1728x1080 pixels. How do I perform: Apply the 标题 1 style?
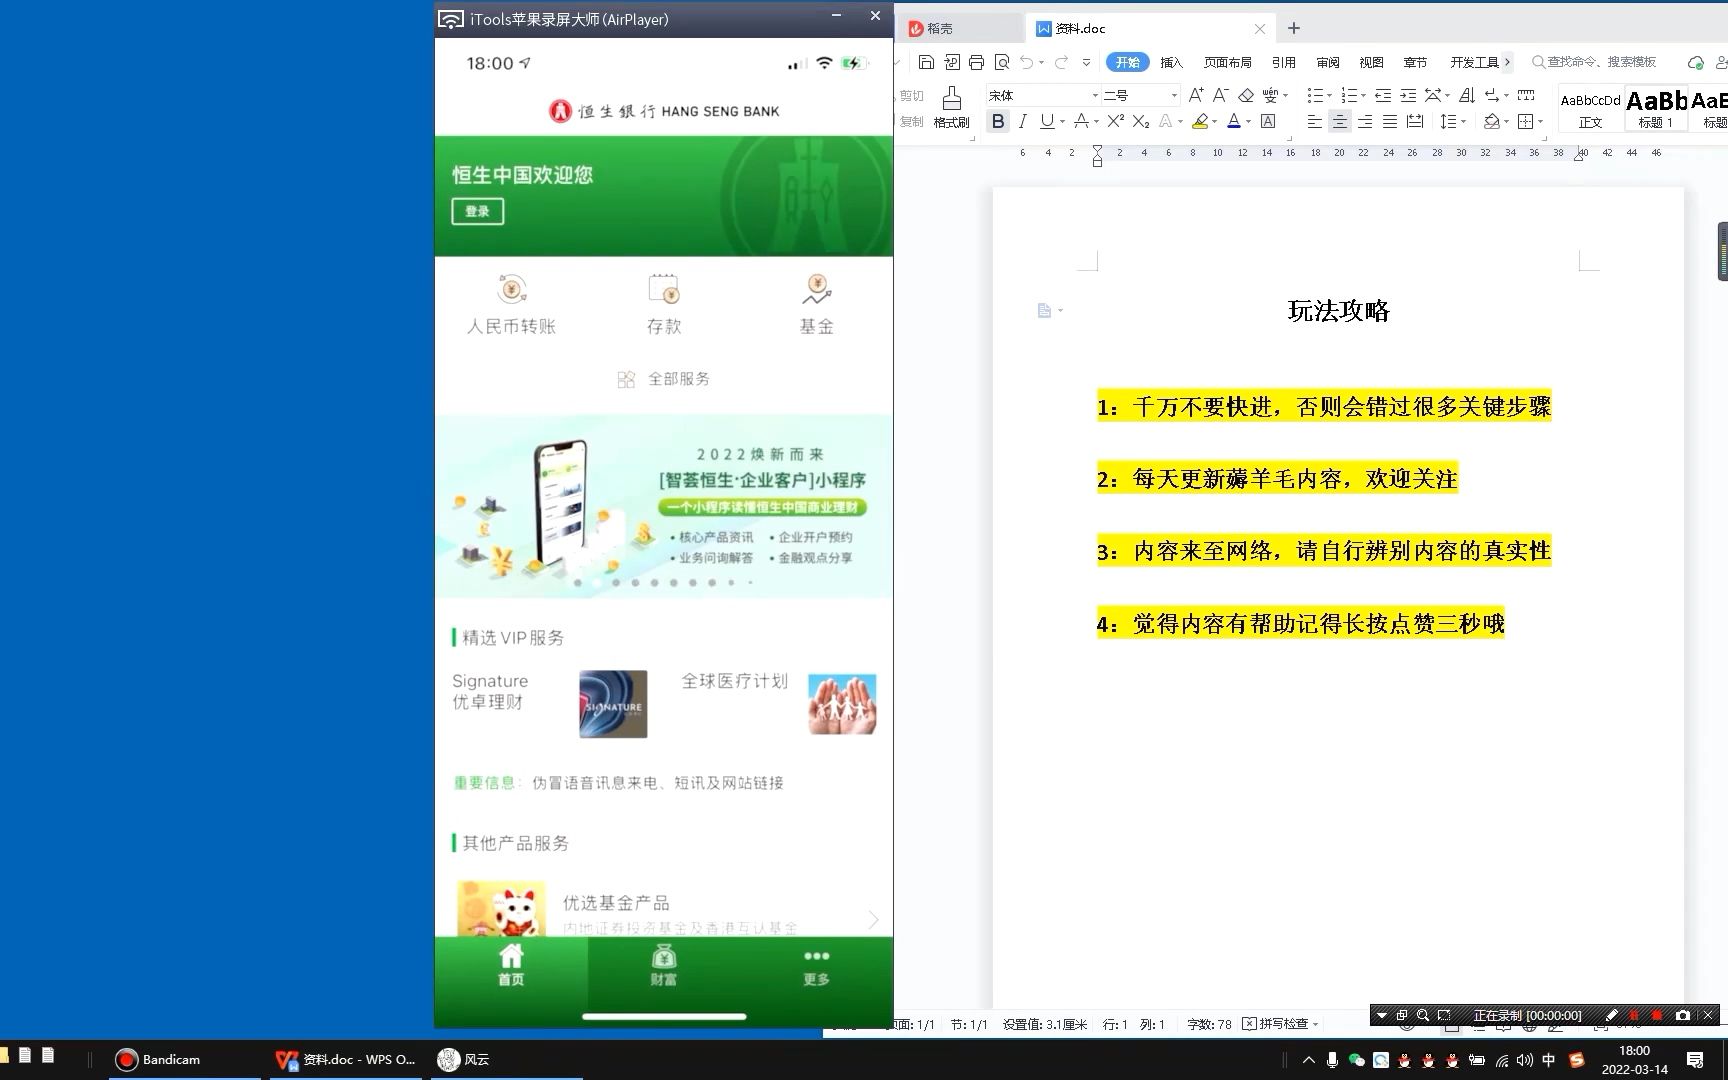(1656, 109)
